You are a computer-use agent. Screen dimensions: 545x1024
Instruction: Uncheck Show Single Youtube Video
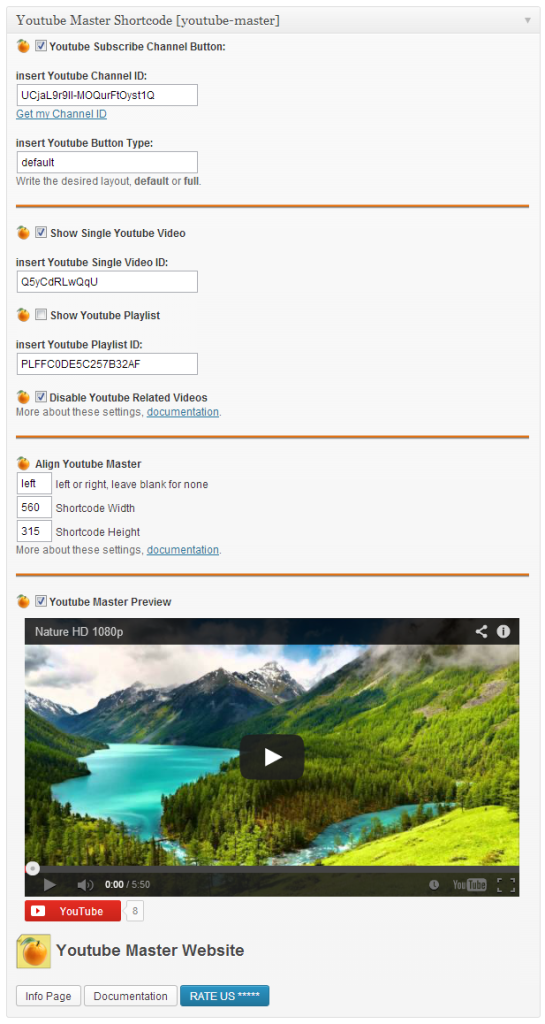pyautogui.click(x=41, y=232)
